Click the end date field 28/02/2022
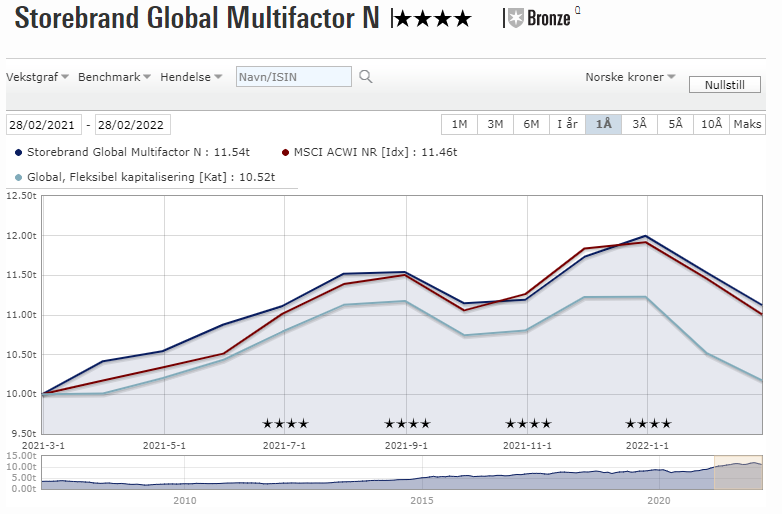 coord(133,125)
